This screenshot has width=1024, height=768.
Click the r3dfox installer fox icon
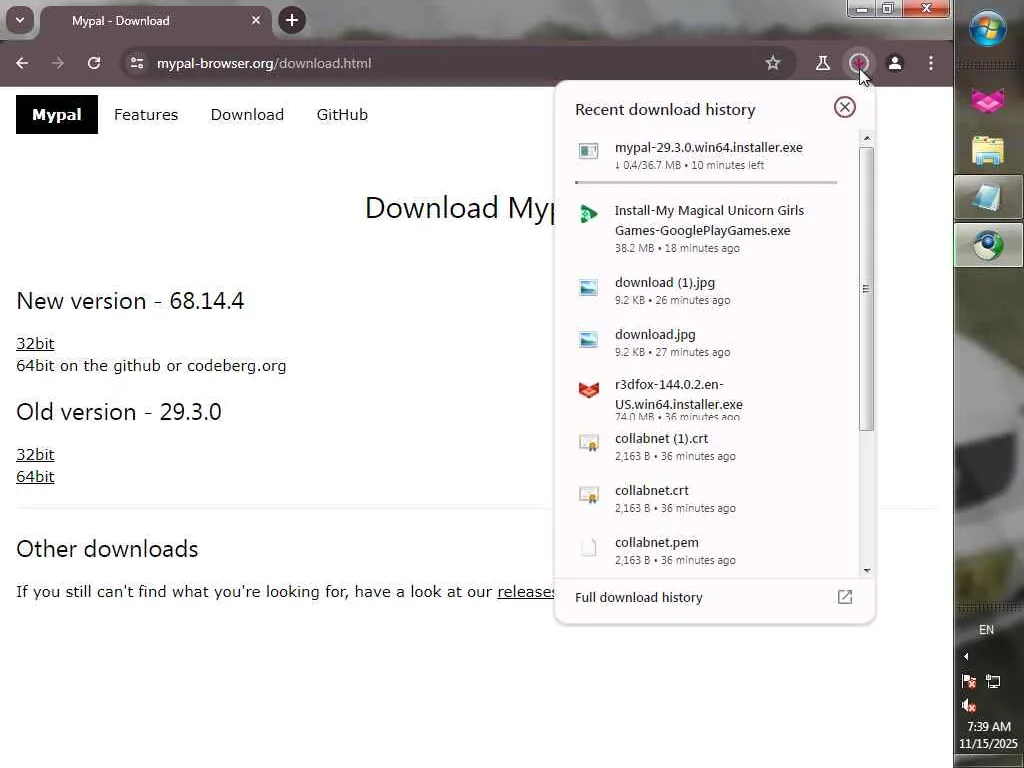coord(588,390)
